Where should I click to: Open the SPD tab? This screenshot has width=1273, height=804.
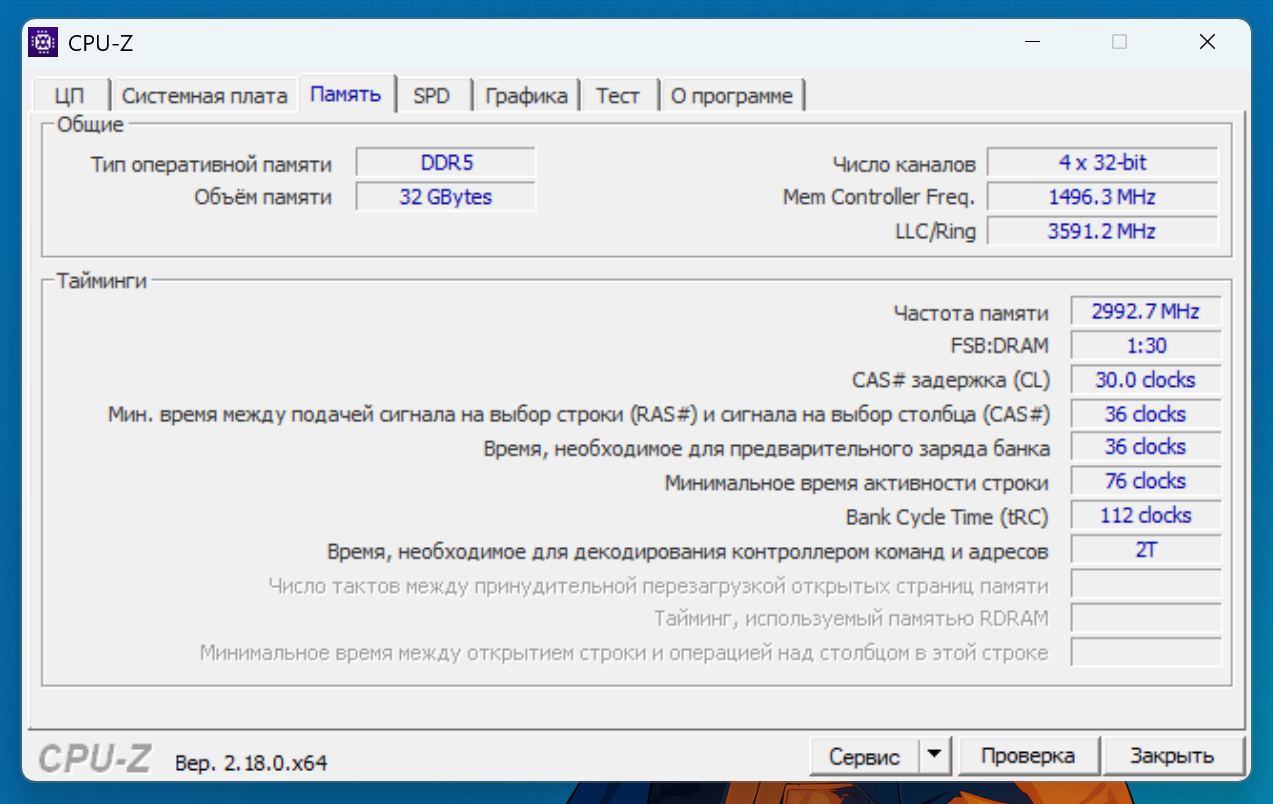click(x=432, y=96)
